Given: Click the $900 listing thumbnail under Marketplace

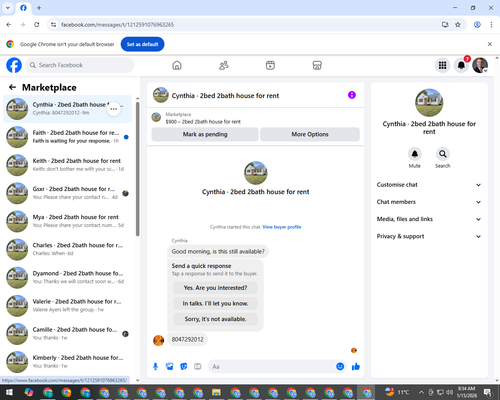Looking at the screenshot, I should (156, 117).
